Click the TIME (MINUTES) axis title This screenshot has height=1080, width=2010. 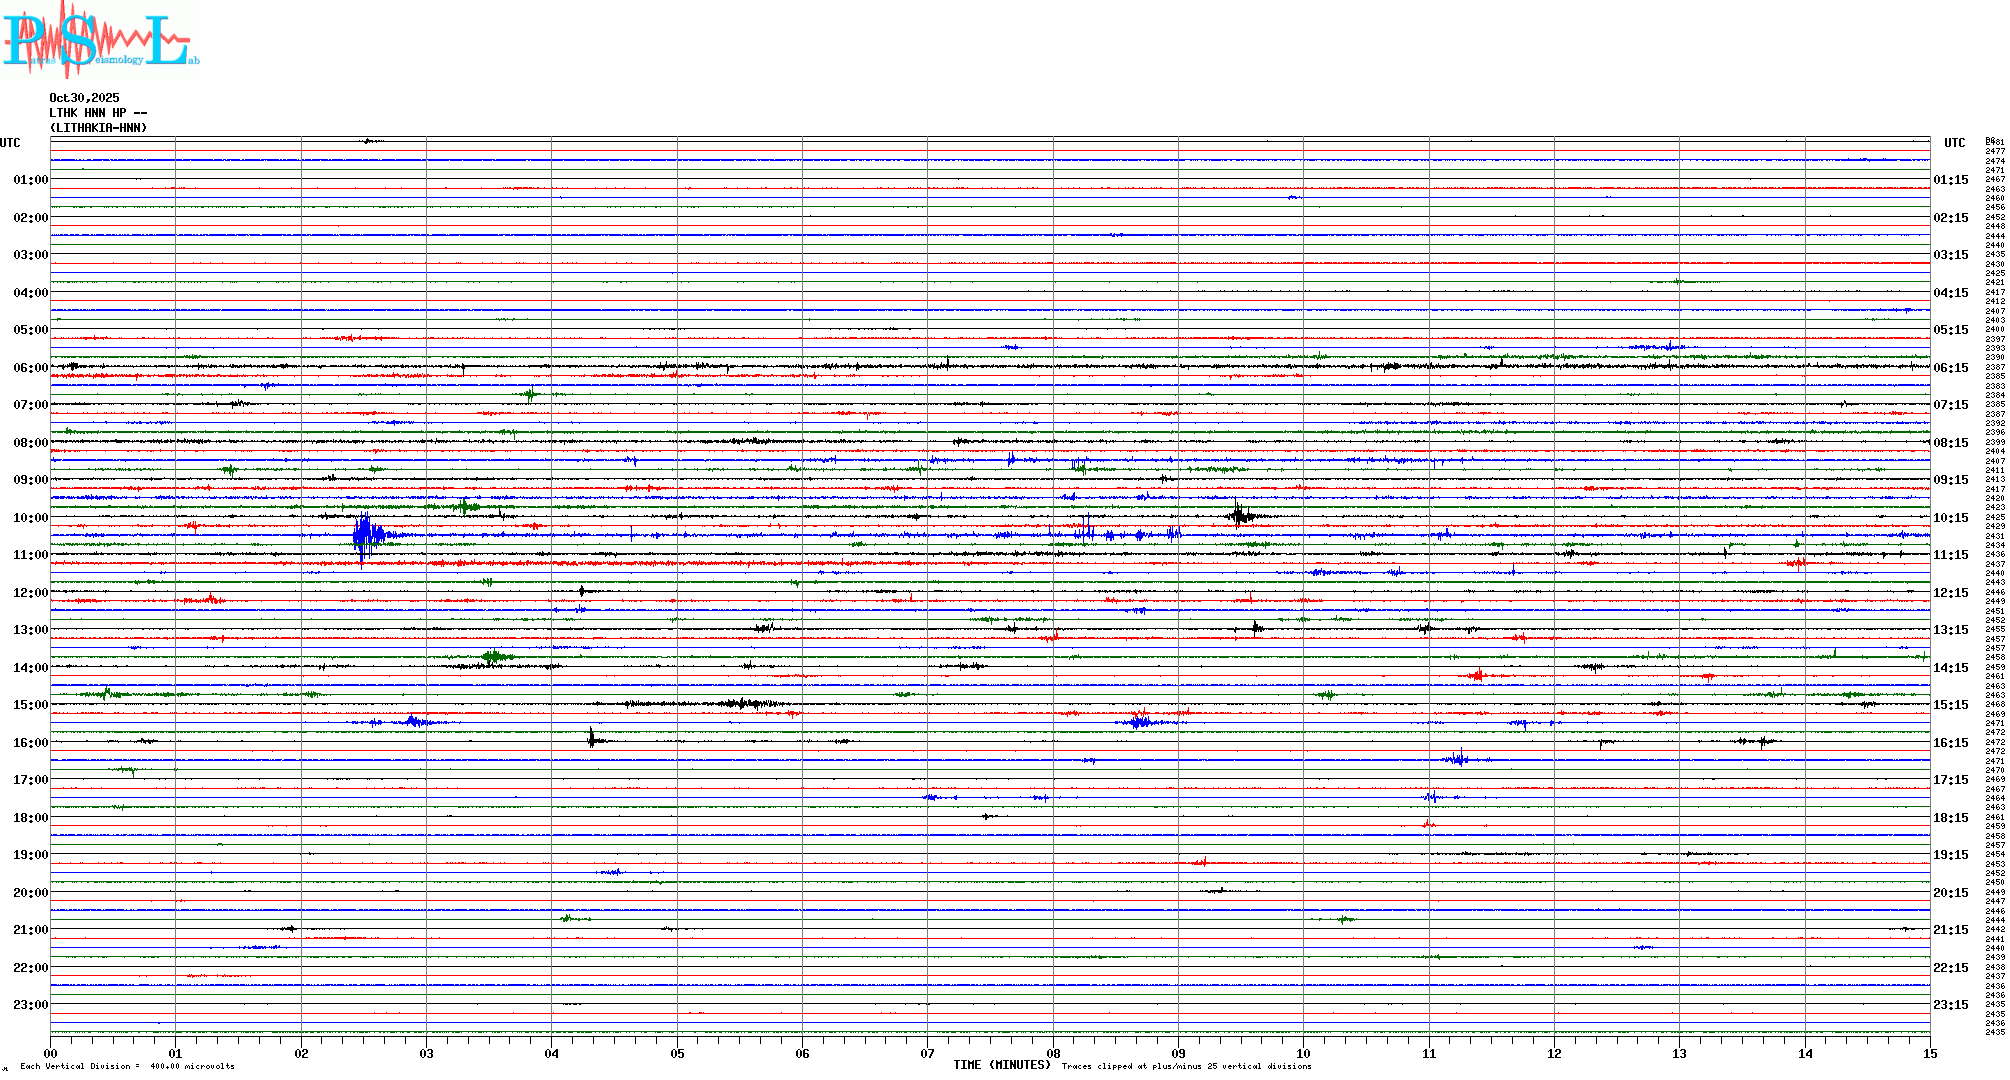point(1001,1065)
